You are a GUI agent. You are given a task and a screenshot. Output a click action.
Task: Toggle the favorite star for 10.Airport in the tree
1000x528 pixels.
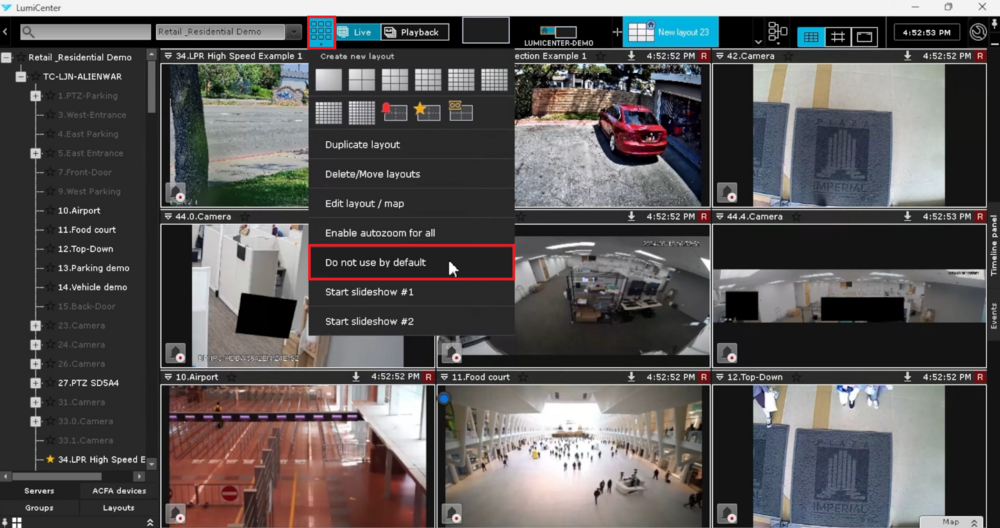[x=49, y=211]
